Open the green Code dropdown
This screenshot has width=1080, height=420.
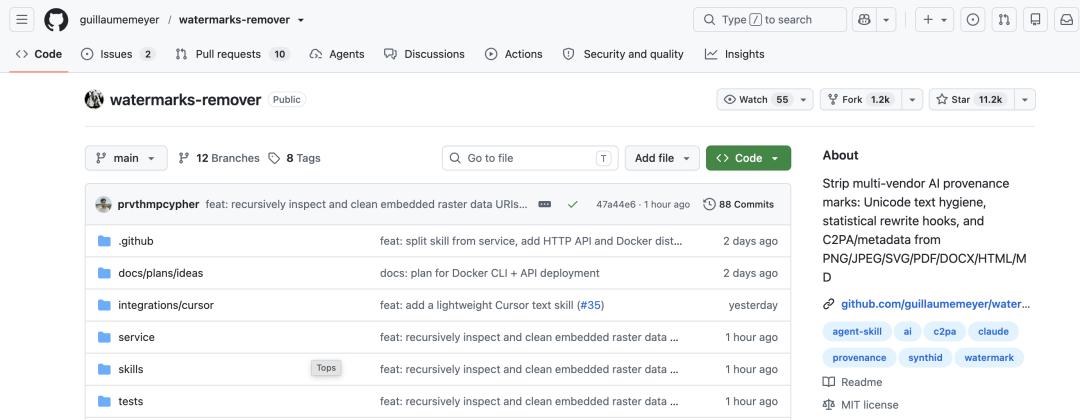[x=748, y=158]
